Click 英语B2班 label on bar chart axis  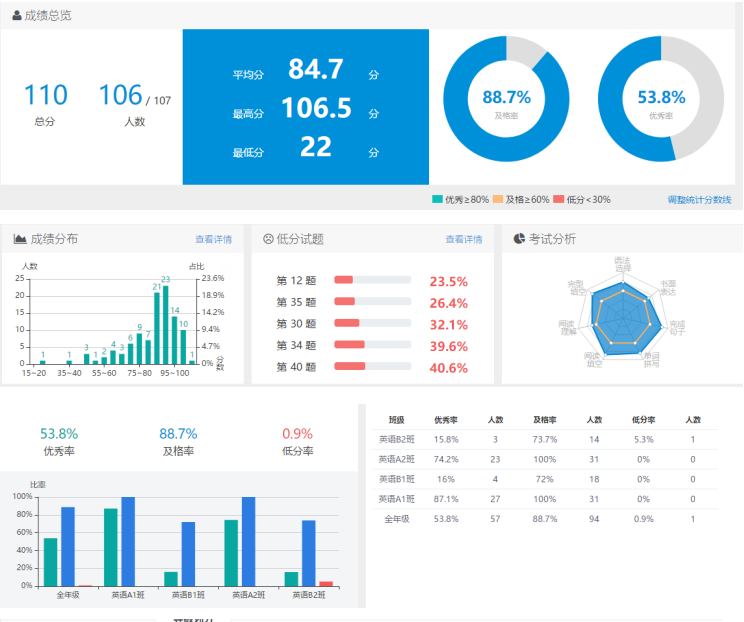(x=309, y=595)
